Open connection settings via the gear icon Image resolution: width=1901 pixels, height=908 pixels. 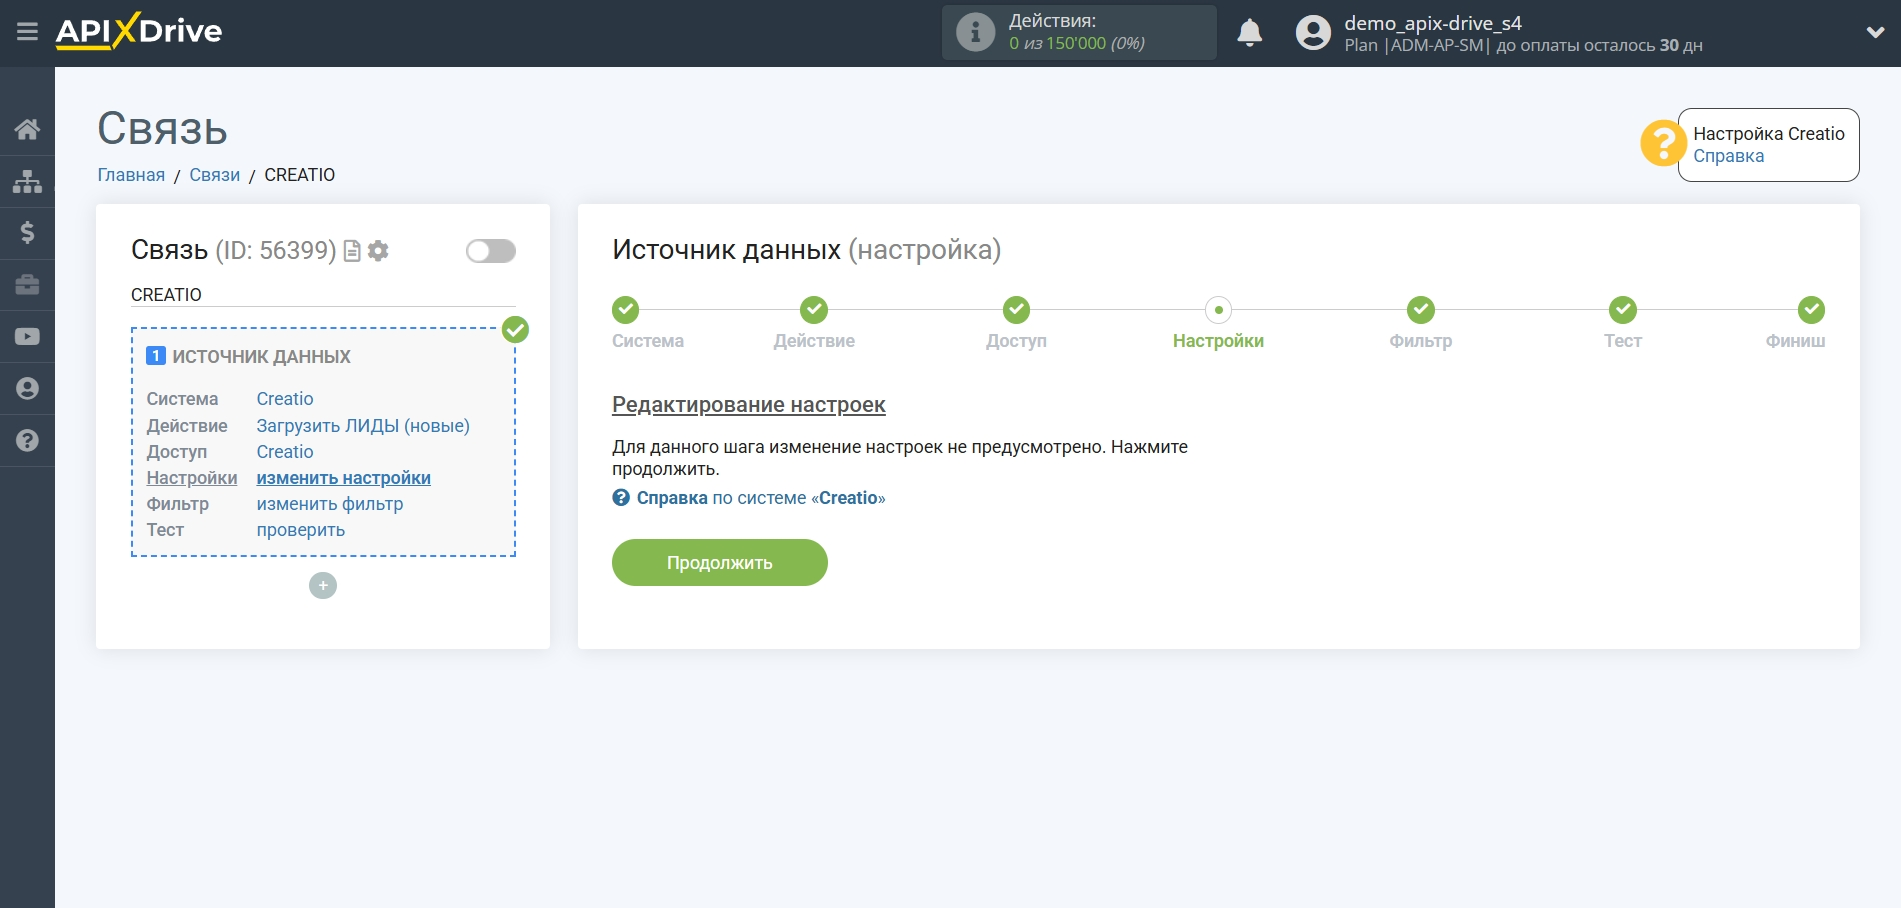tap(378, 251)
